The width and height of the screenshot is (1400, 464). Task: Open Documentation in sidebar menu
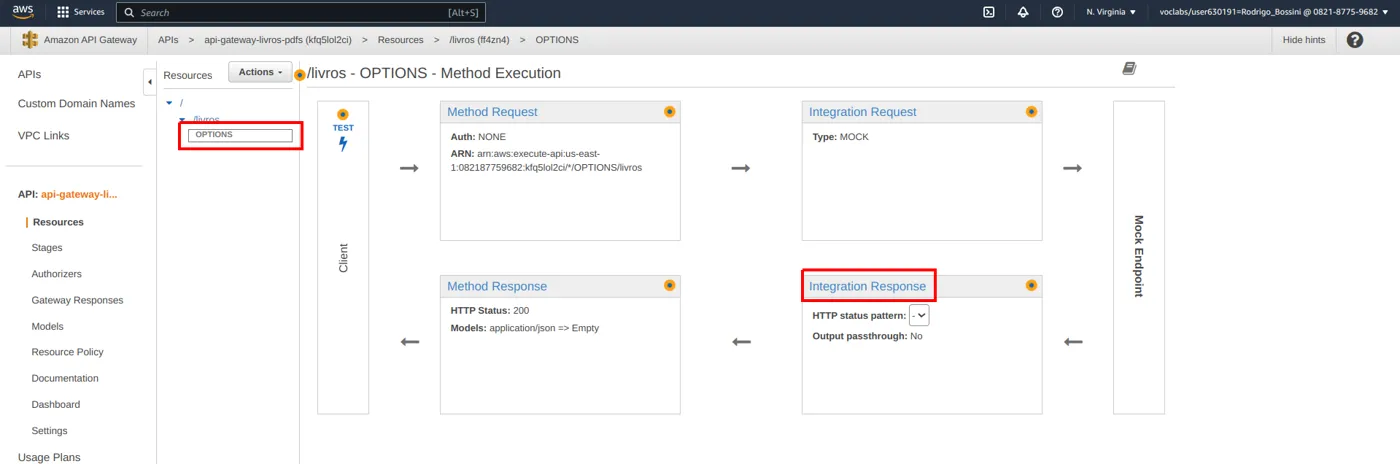[65, 378]
